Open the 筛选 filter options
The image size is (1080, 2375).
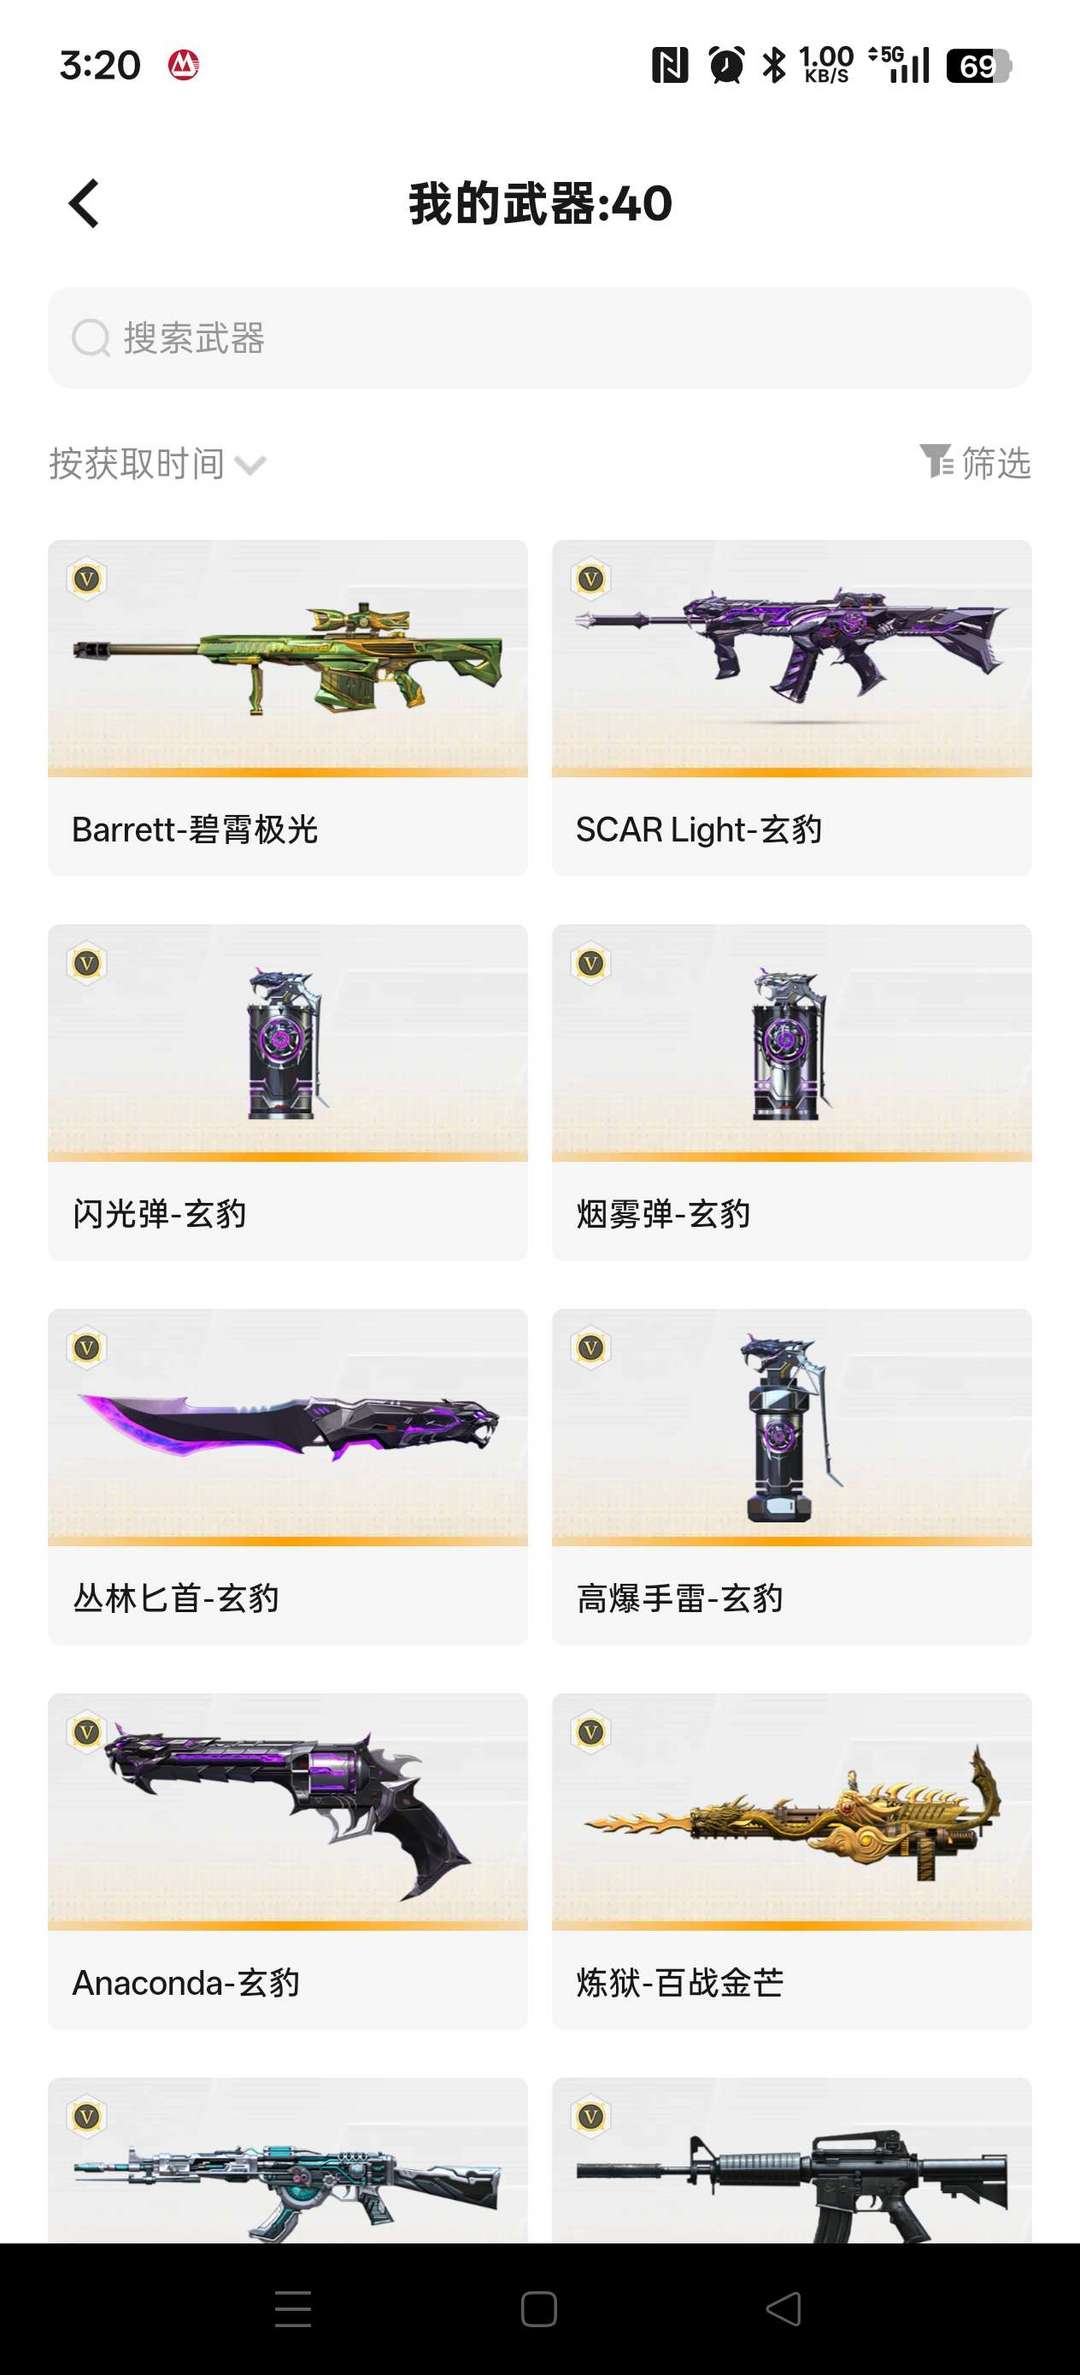[x=975, y=462]
